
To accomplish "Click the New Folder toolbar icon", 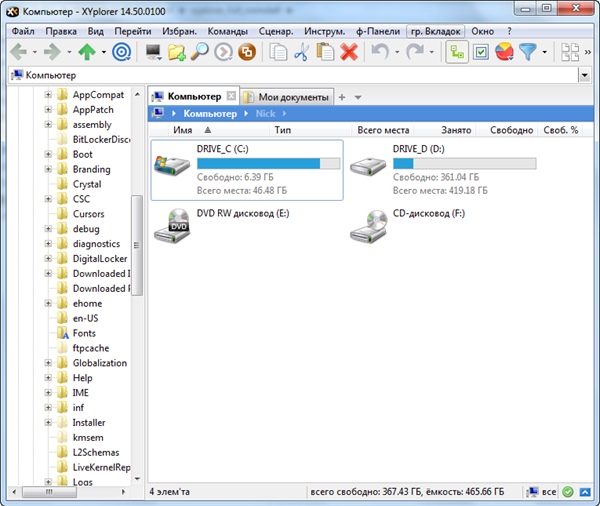I will (177, 51).
